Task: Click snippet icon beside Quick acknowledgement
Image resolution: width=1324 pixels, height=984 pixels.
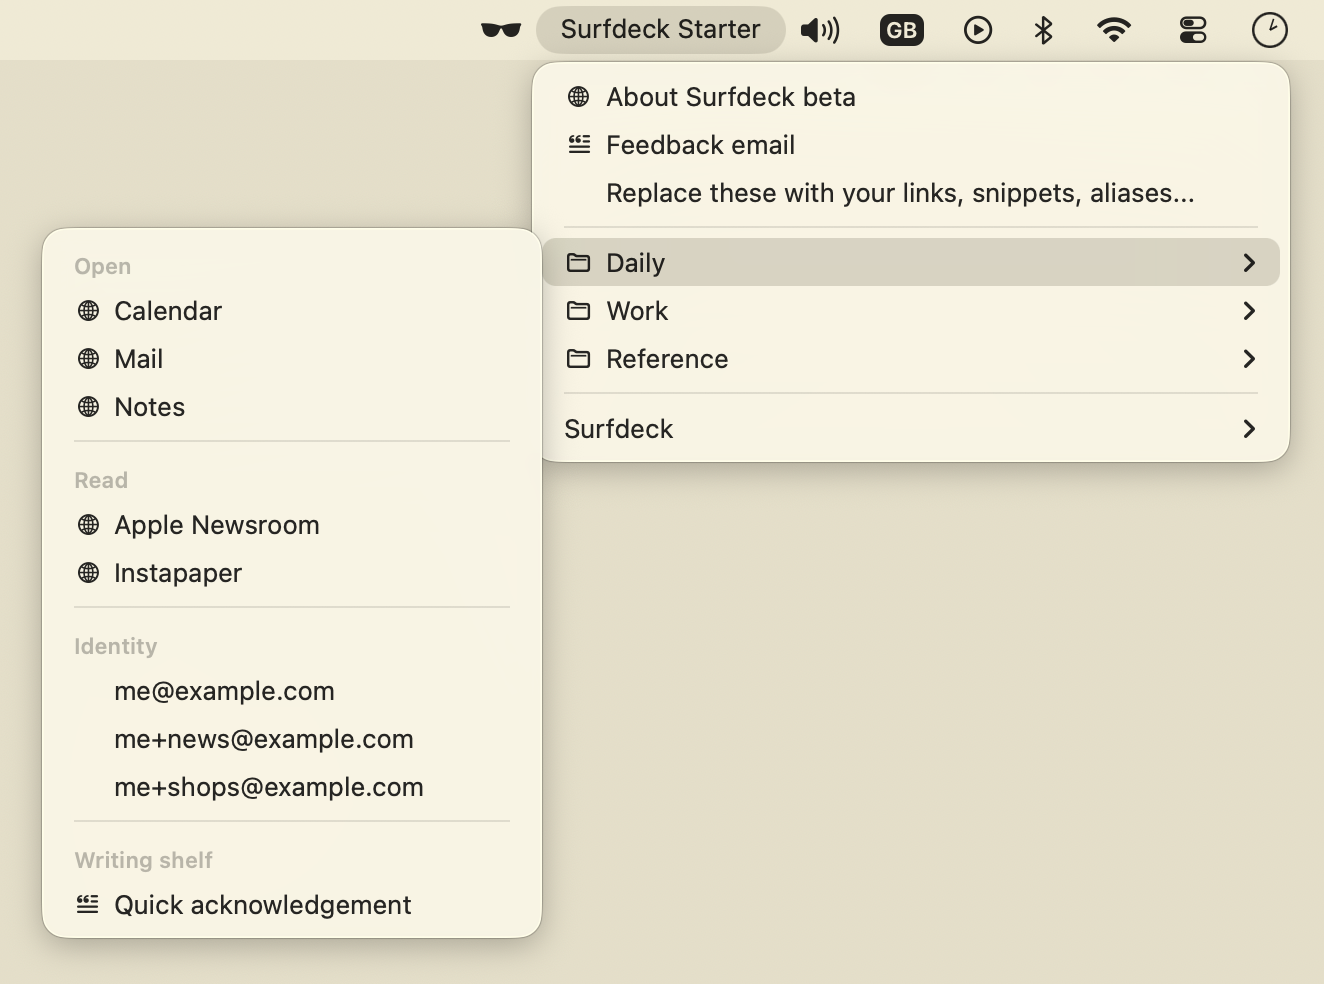Action: pos(88,905)
